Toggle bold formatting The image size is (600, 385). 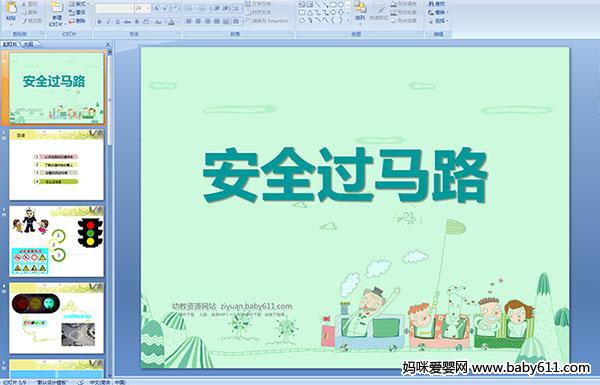point(99,22)
